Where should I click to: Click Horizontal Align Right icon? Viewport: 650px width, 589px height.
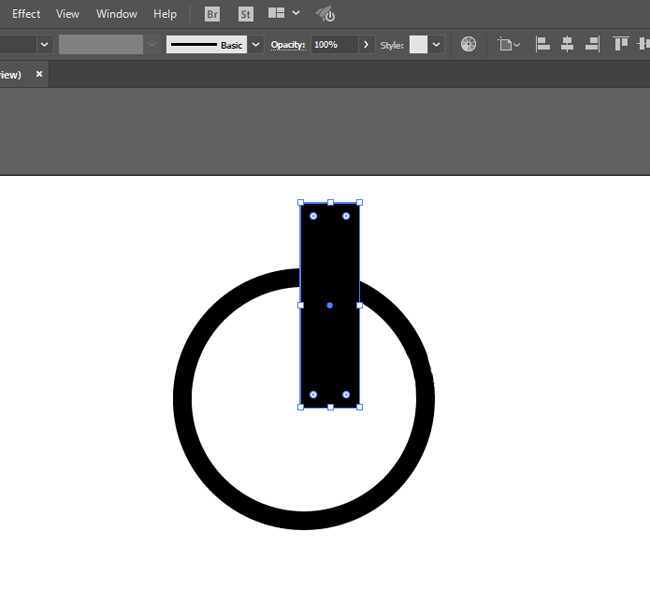592,45
